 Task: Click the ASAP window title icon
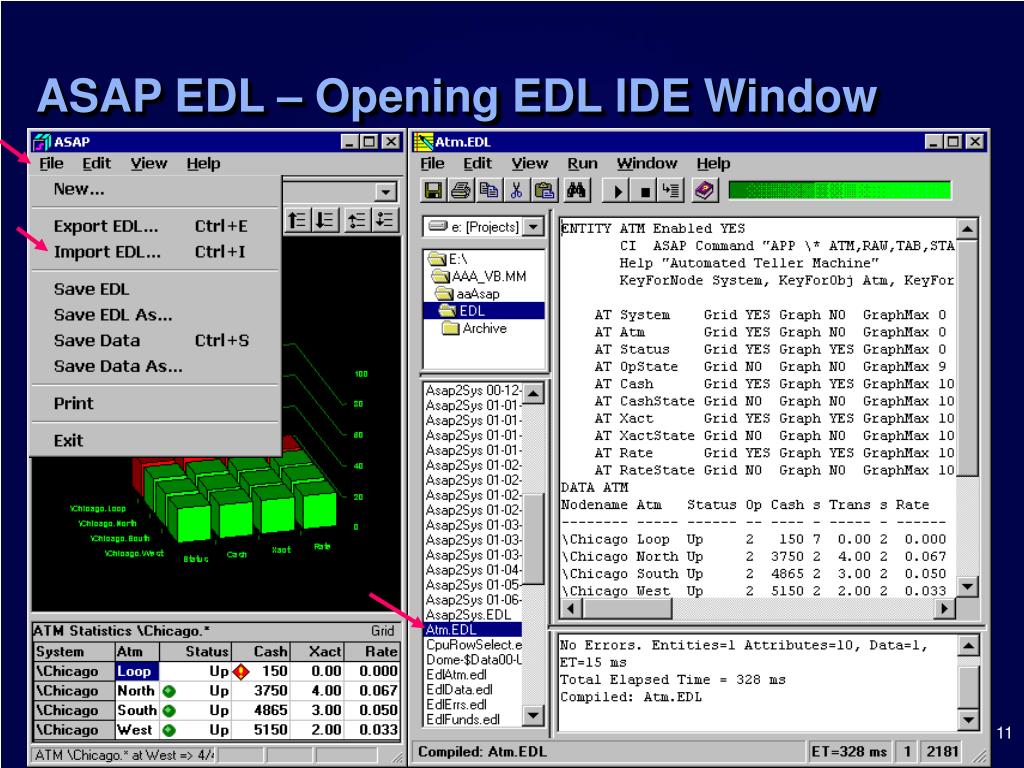click(x=42, y=142)
